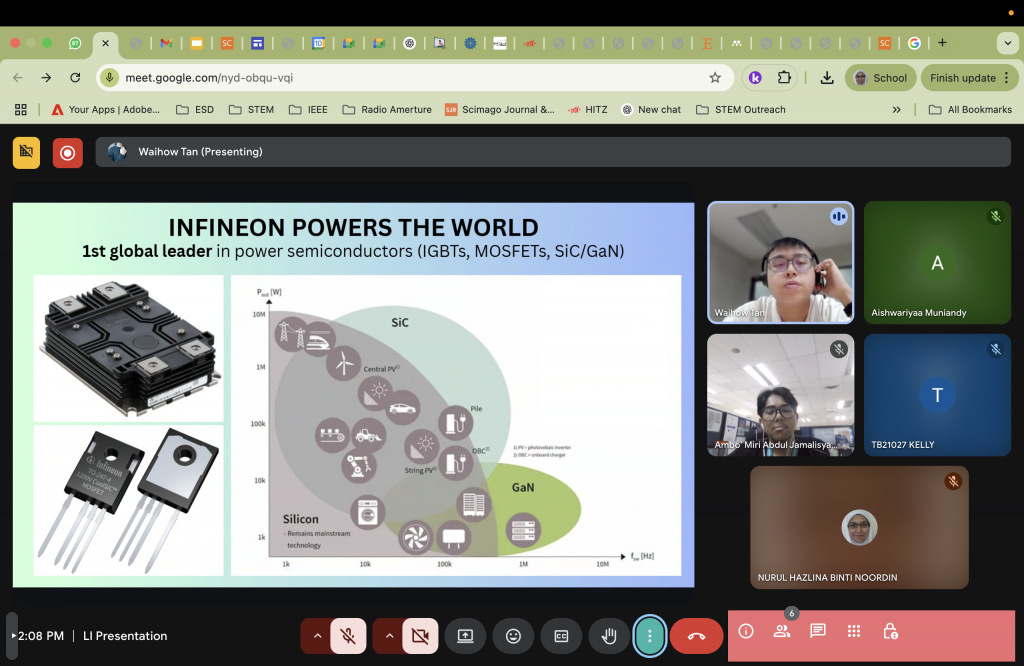Click the microphone permission icon in address bar
Screen dimensions: 1024x666
[110, 78]
